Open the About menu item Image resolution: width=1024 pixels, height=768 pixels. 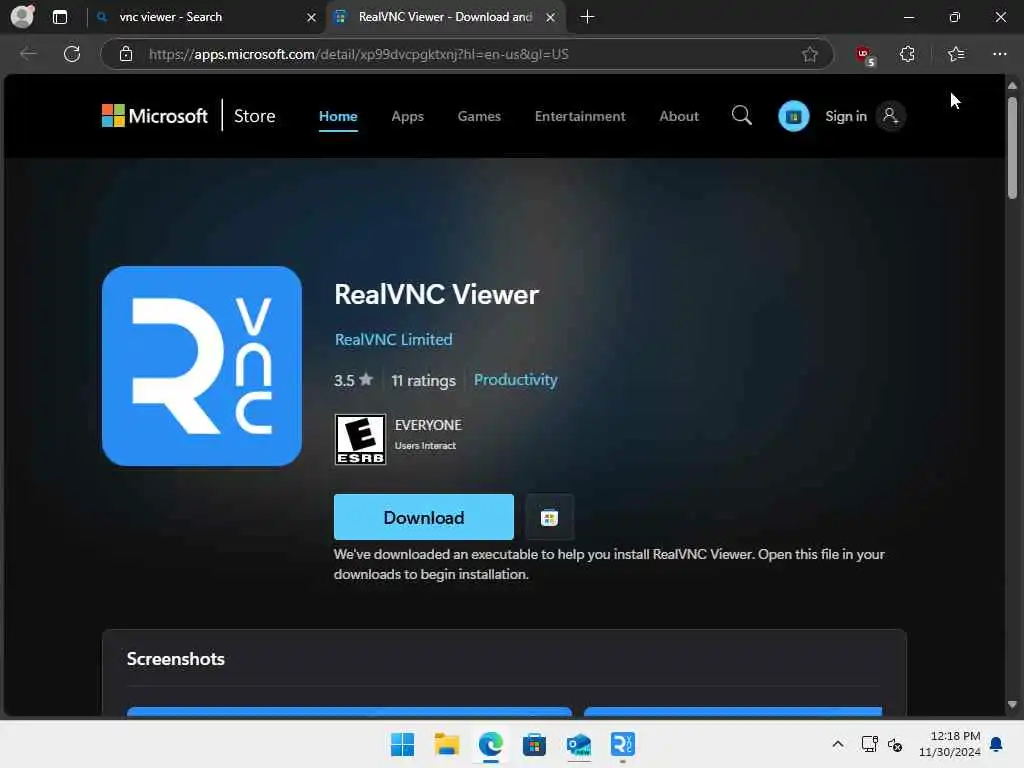[x=679, y=116]
